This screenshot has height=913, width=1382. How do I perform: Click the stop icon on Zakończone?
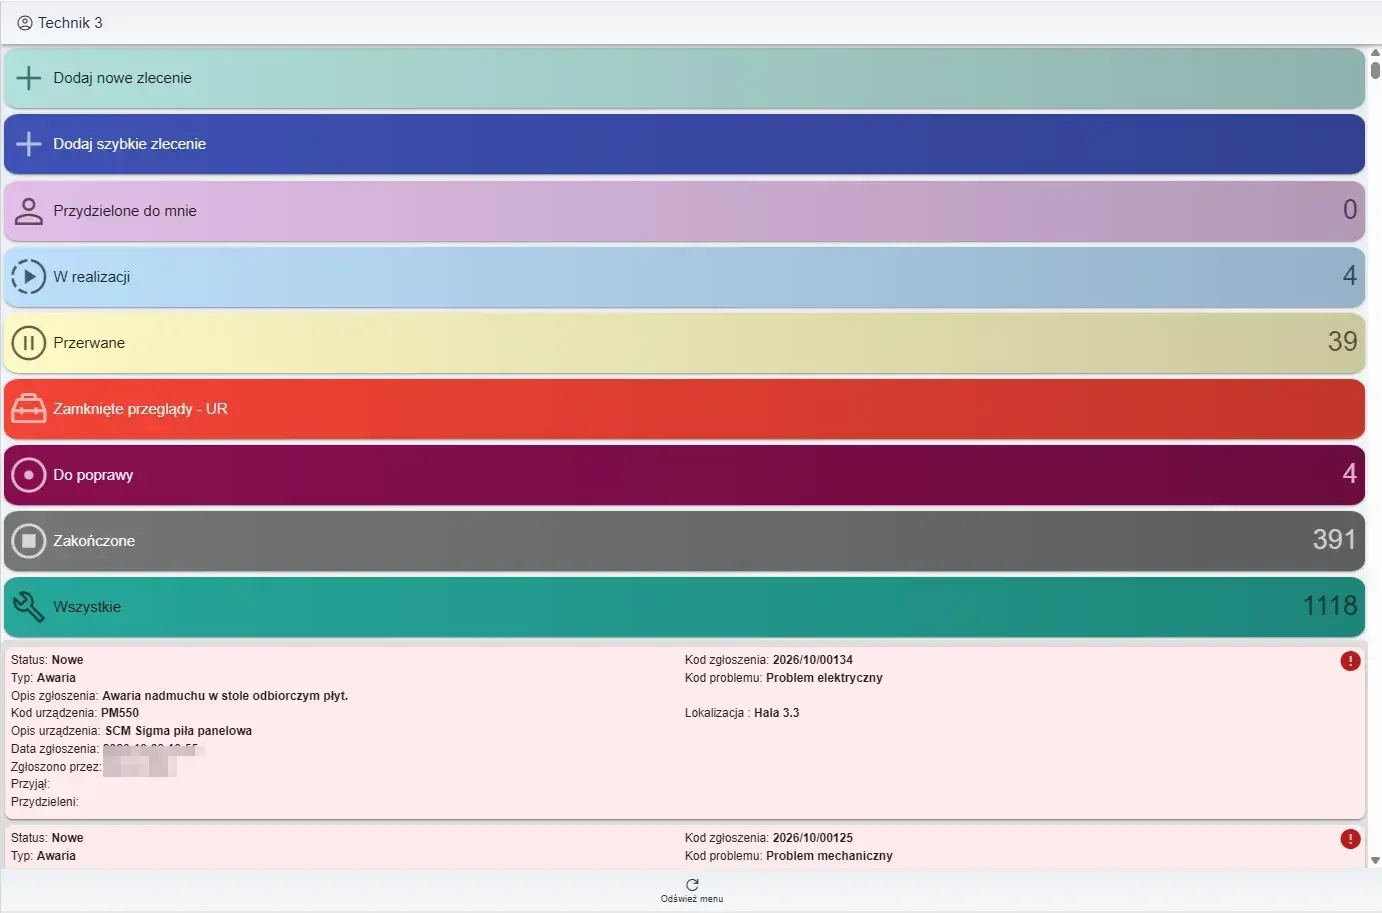(x=29, y=541)
